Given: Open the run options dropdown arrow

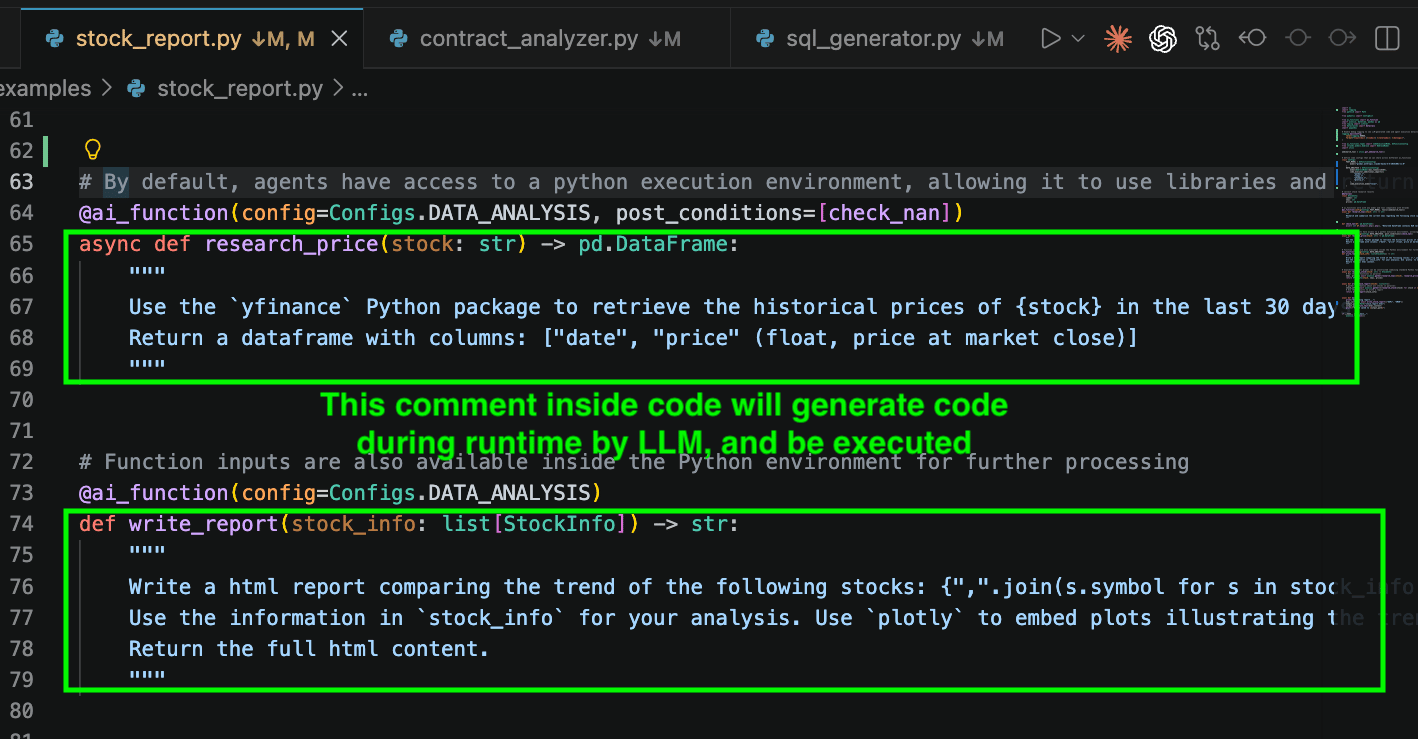Looking at the screenshot, I should [1078, 39].
